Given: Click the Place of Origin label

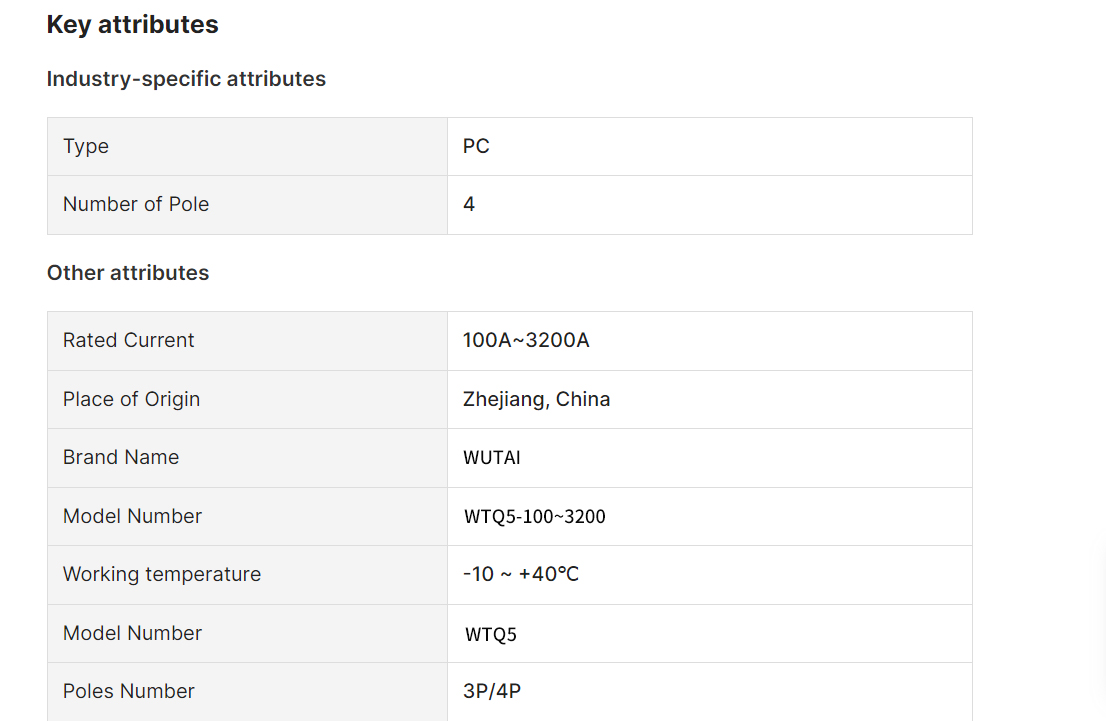Looking at the screenshot, I should (131, 399).
